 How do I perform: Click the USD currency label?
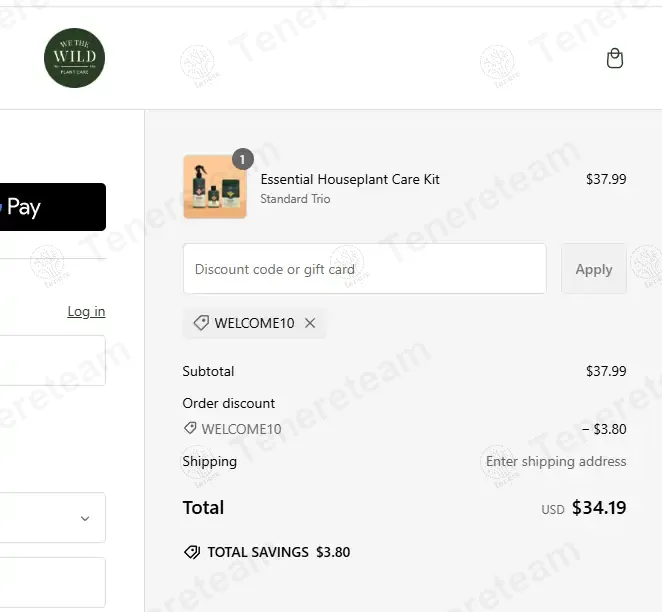pyautogui.click(x=553, y=510)
